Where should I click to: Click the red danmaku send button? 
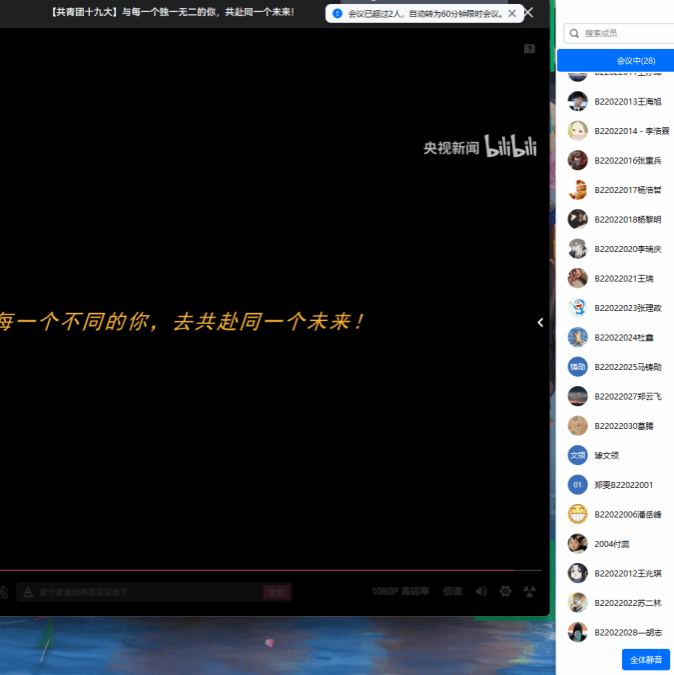pos(276,593)
